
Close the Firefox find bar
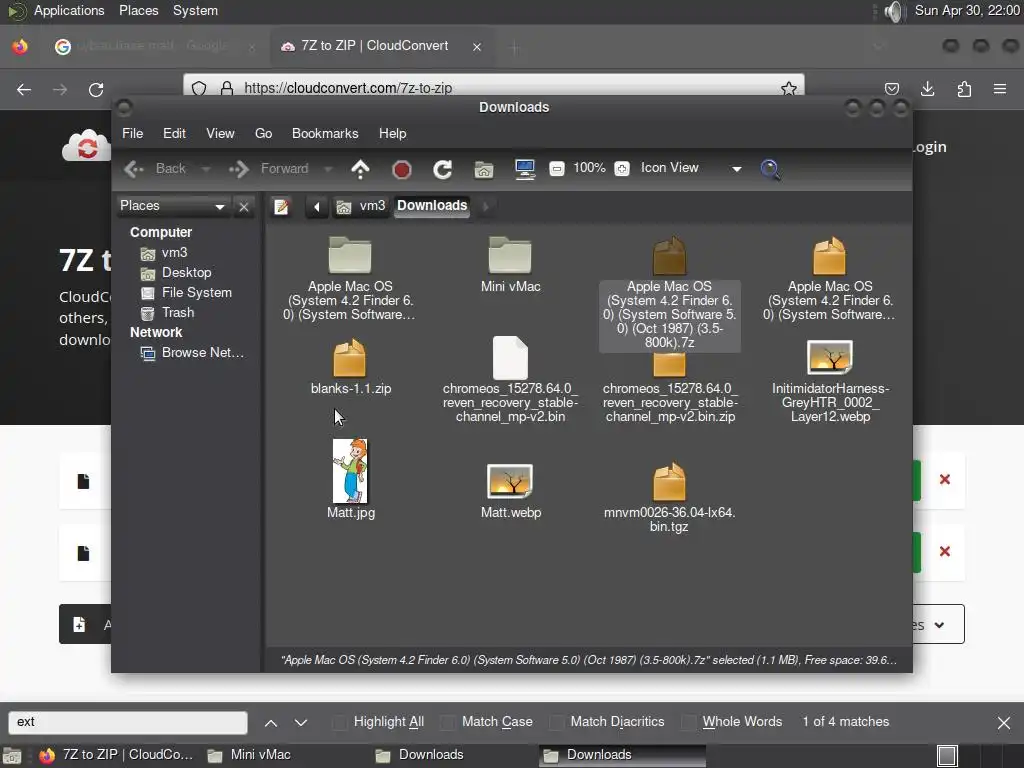click(x=1004, y=723)
